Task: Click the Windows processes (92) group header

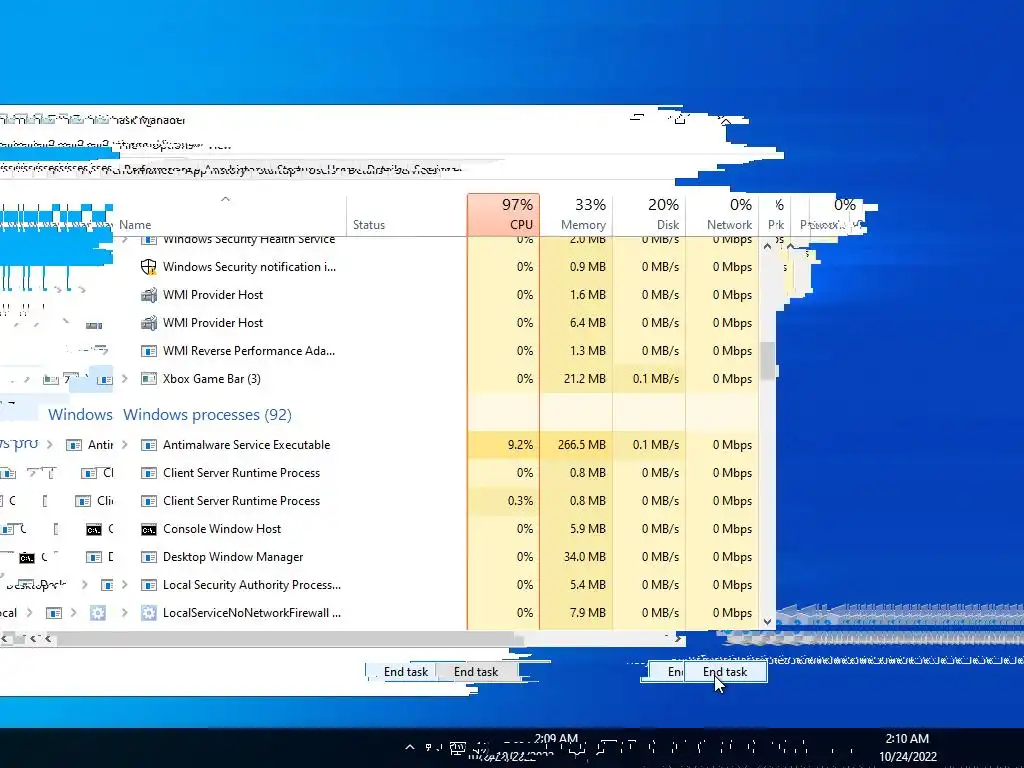Action: point(208,415)
